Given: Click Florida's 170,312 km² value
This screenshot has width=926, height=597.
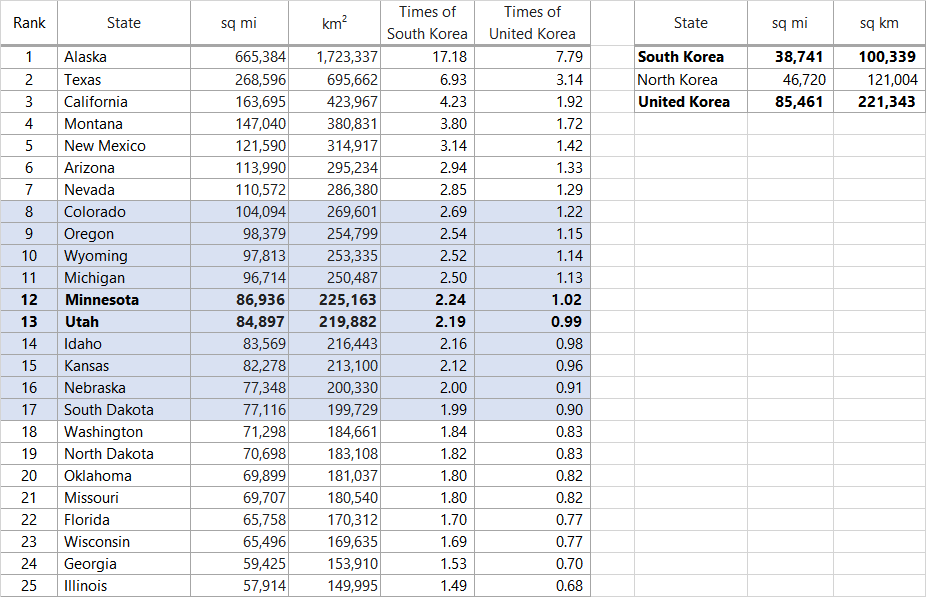Looking at the screenshot, I should tap(334, 520).
